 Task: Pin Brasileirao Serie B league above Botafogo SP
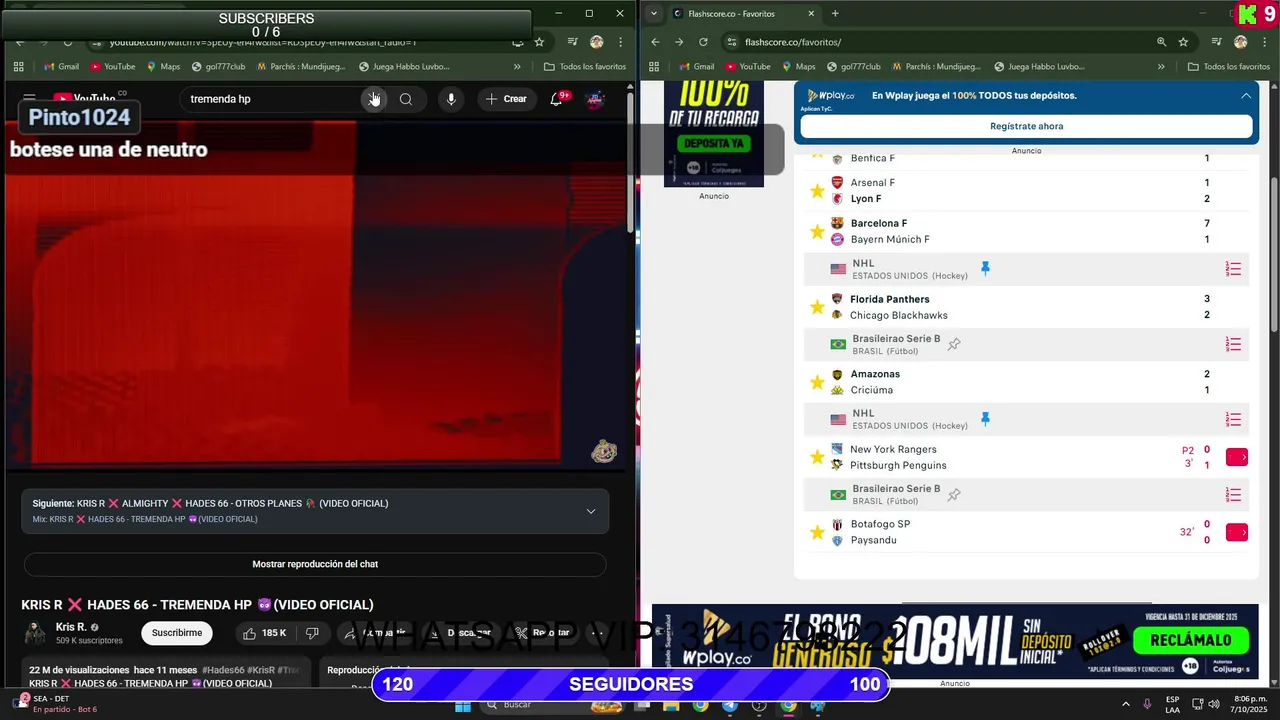coord(954,494)
